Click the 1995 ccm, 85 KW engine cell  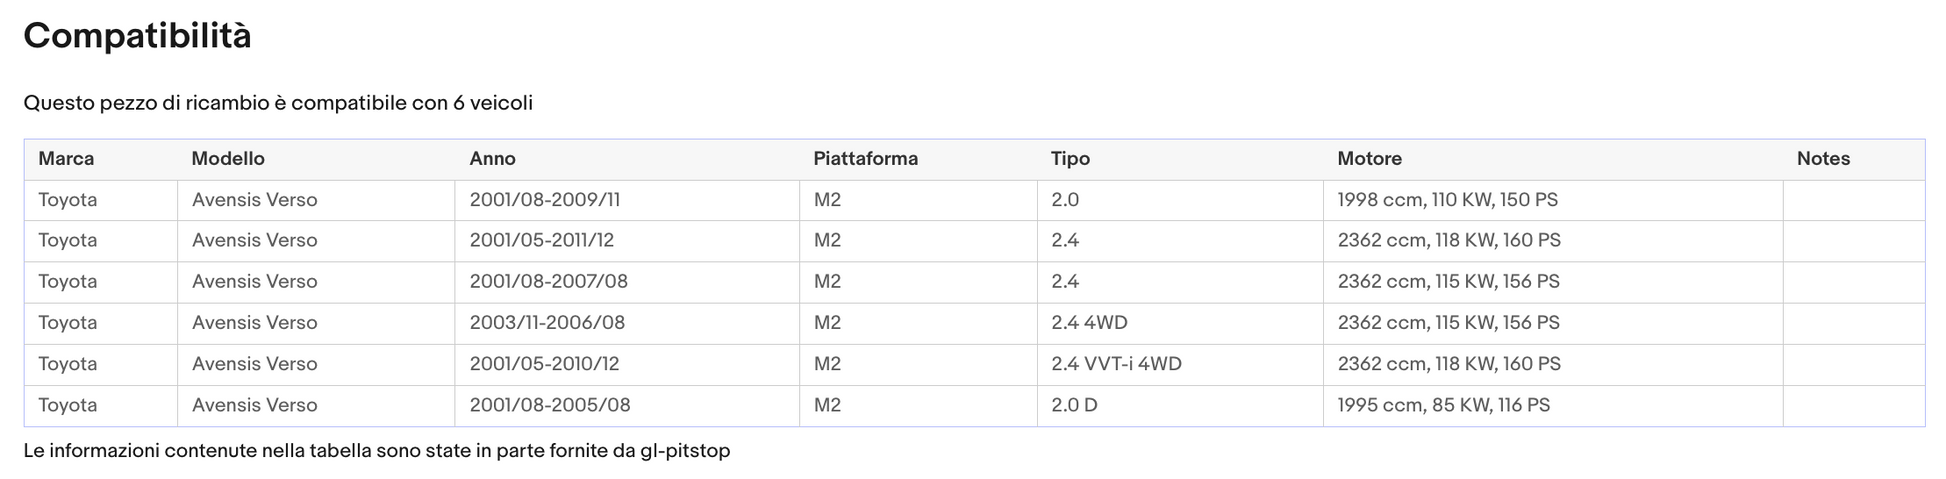(1553, 405)
